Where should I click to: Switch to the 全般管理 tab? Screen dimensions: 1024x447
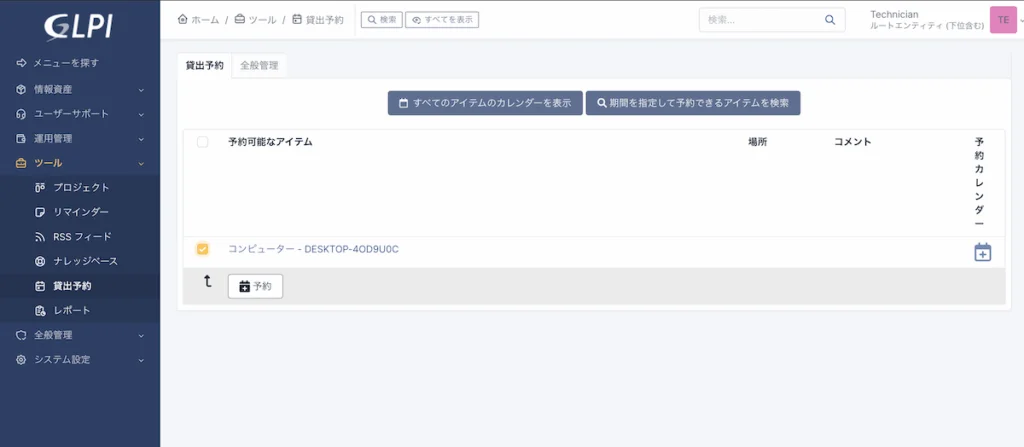259,65
